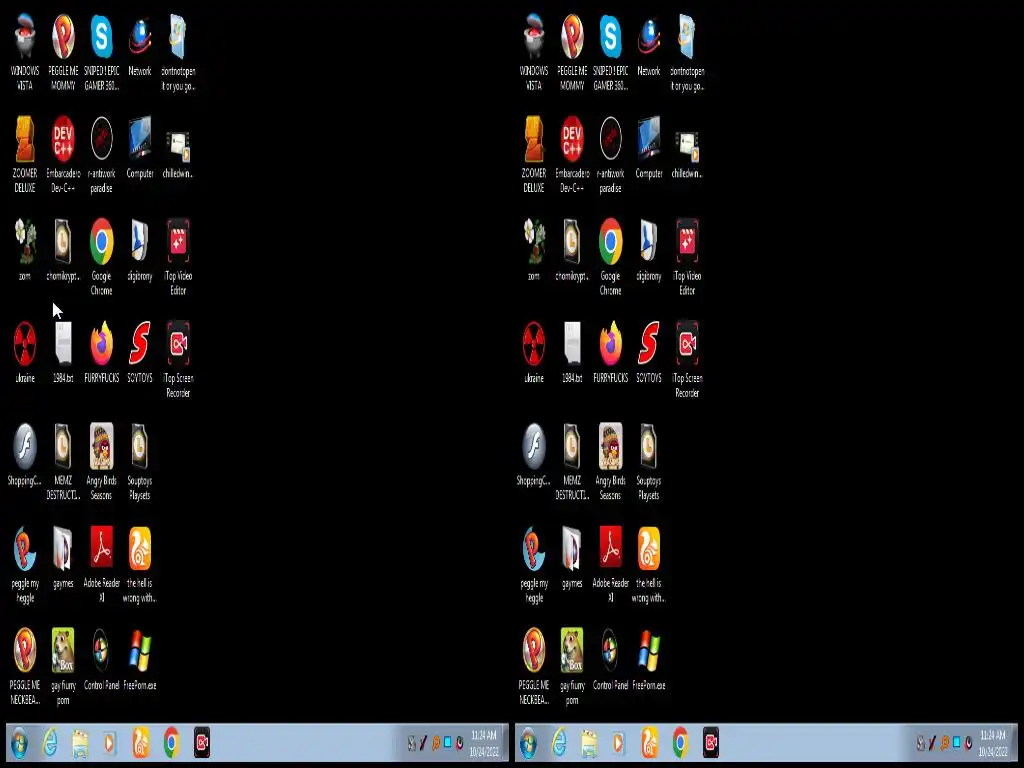Open the Start menu on right taskbar
The width and height of the screenshot is (1024, 768).
click(x=528, y=743)
